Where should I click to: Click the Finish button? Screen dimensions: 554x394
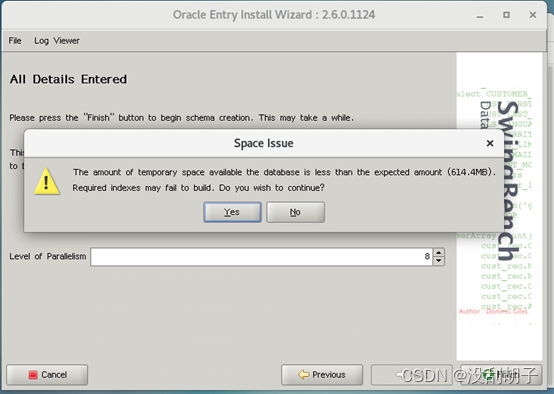coord(501,375)
